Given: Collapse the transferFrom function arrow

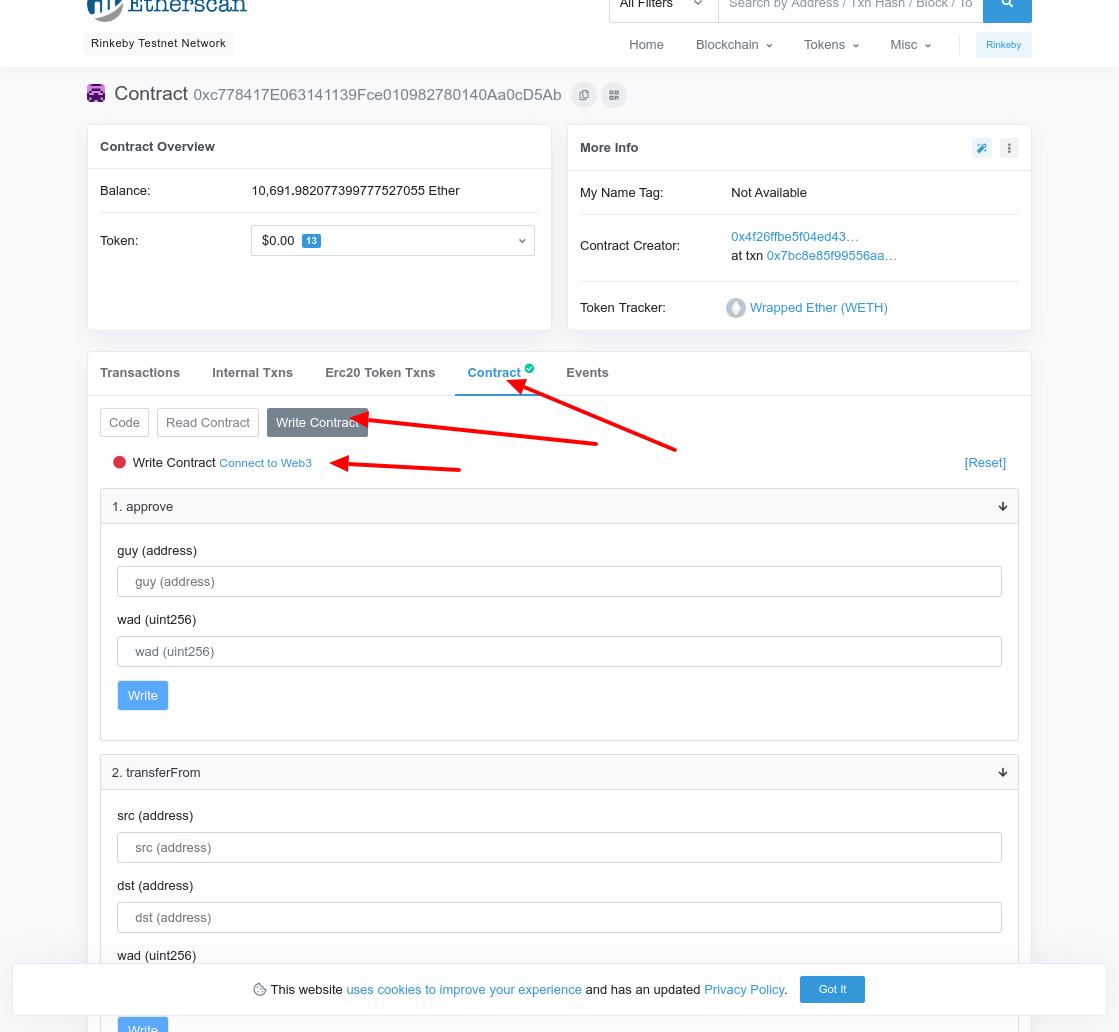Looking at the screenshot, I should (1002, 773).
